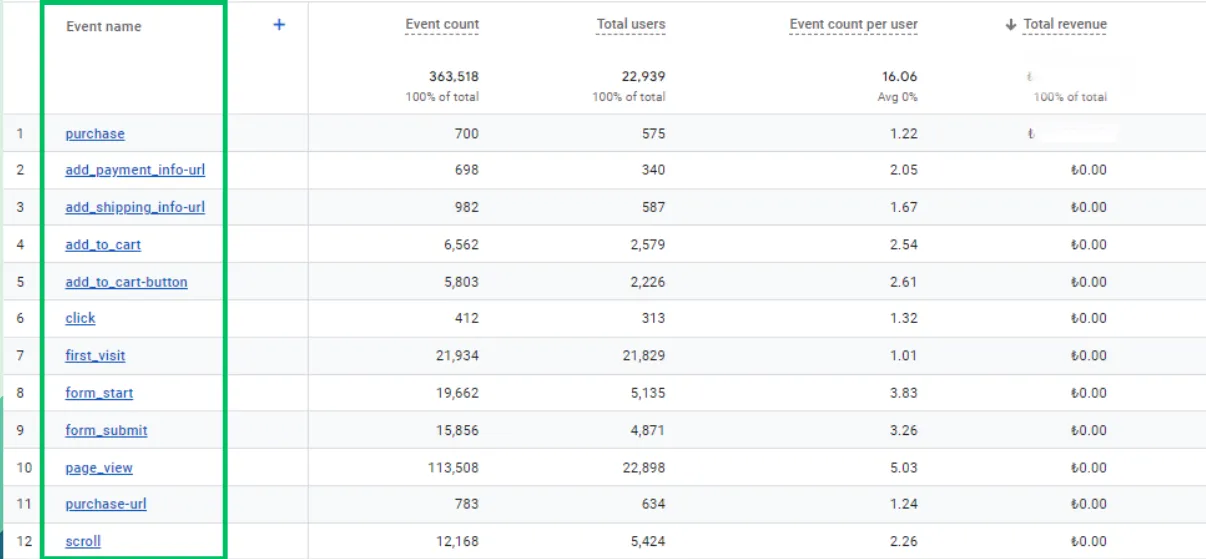Open the add_shipping_info-url event
This screenshot has width=1206, height=559.
click(135, 207)
